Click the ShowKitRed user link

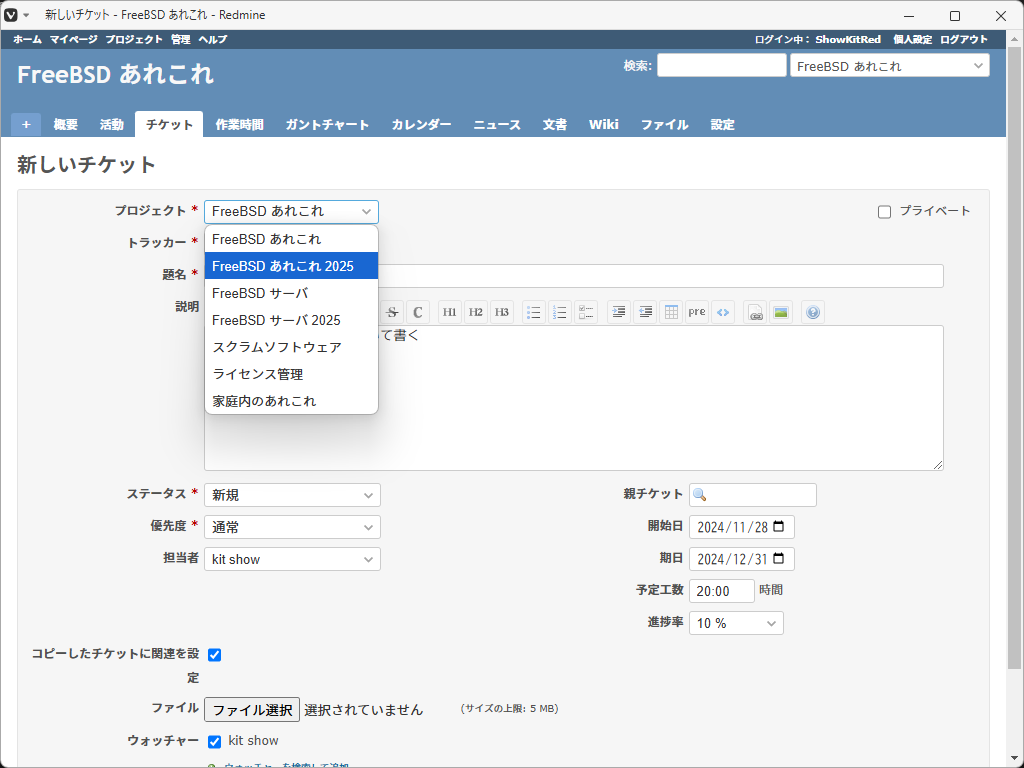click(848, 39)
